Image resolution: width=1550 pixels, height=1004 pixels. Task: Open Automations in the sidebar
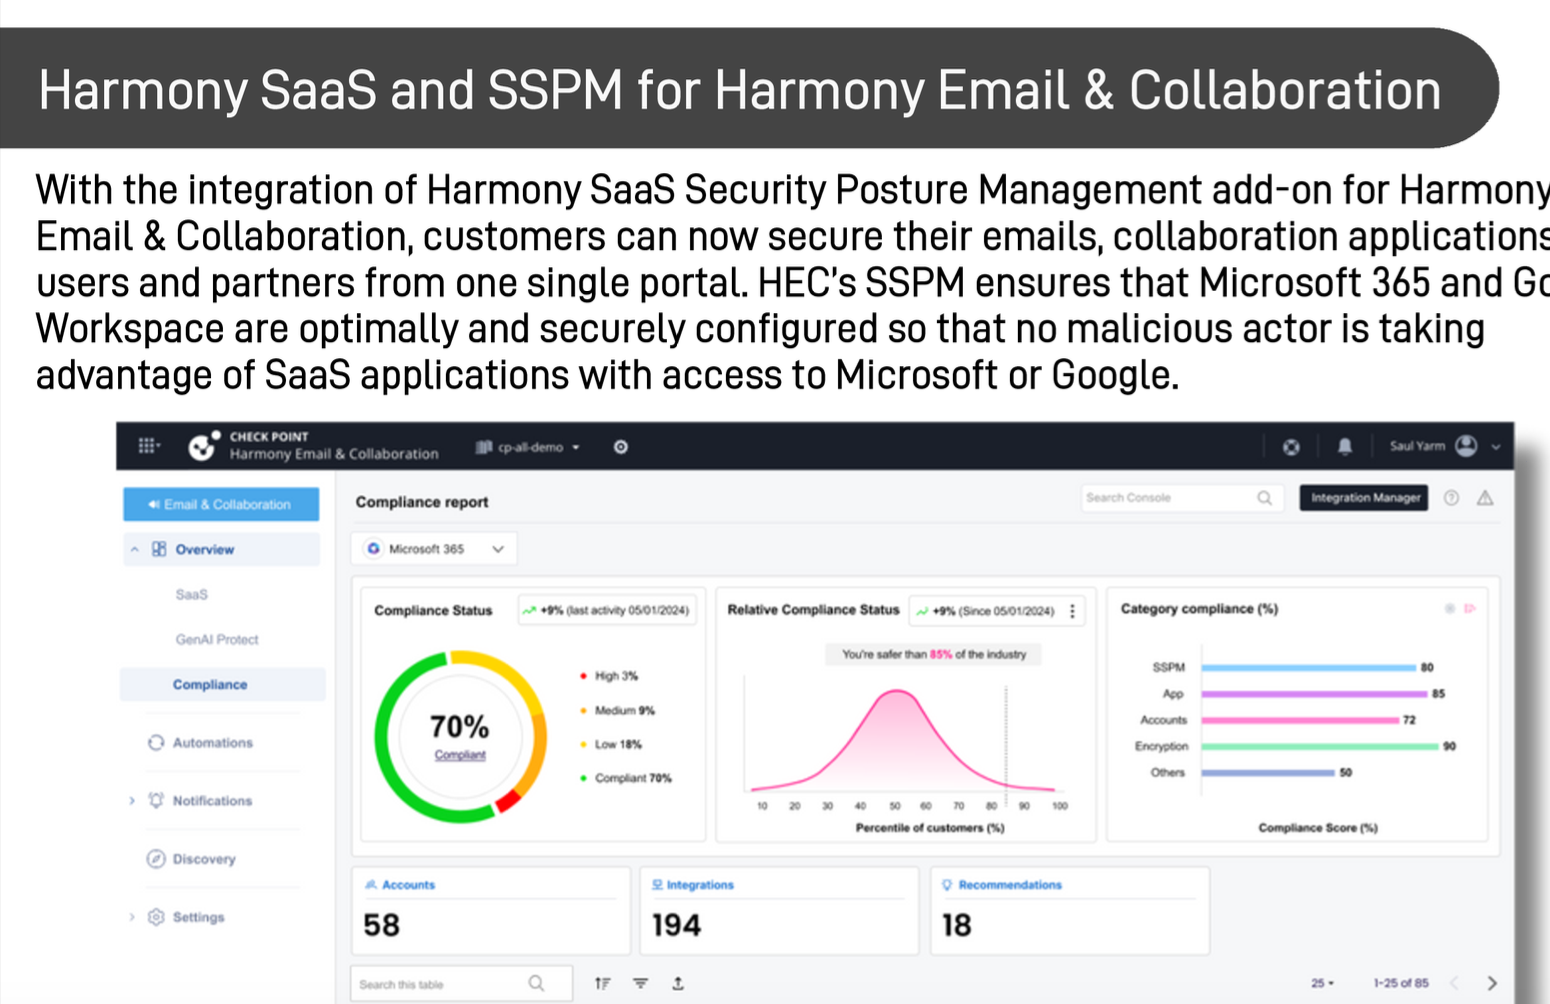point(213,742)
